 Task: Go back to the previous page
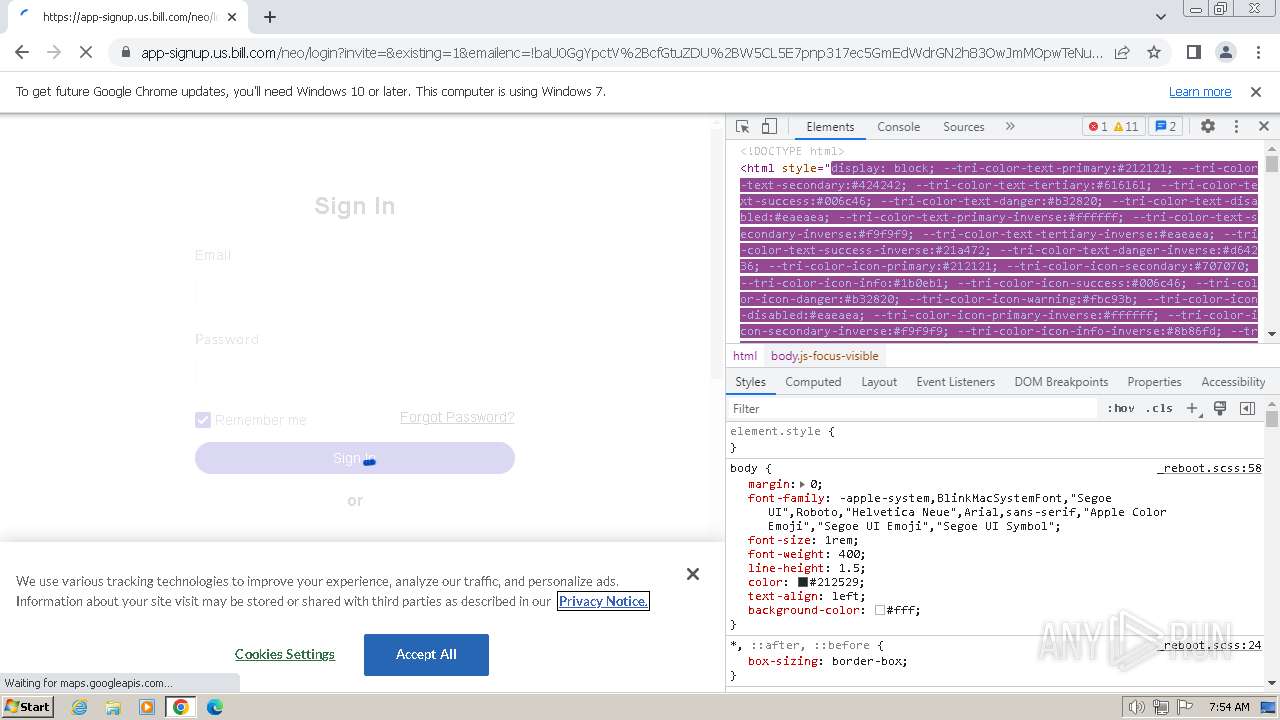click(x=22, y=52)
